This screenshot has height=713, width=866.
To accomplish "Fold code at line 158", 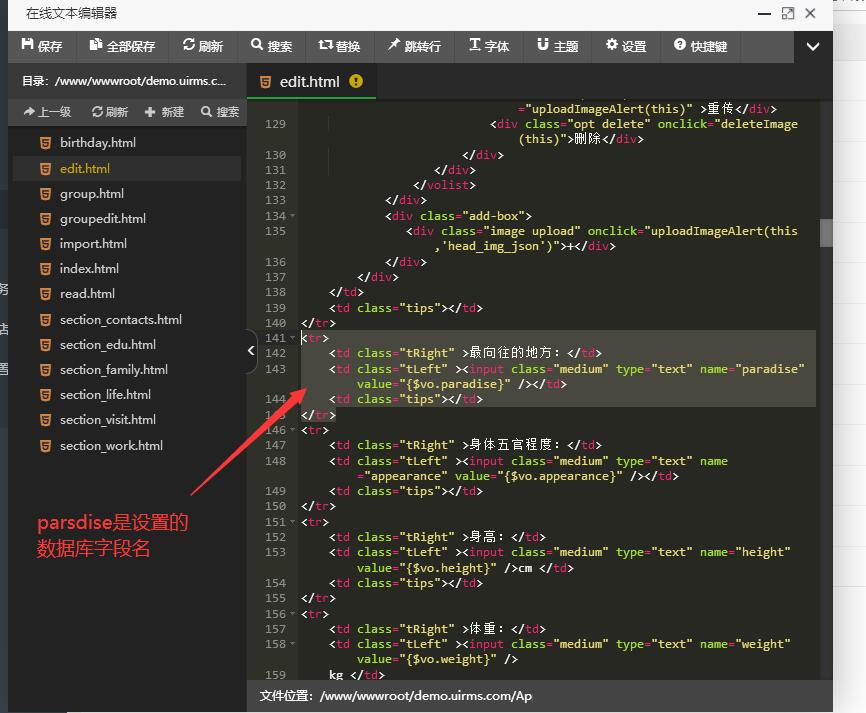I will 293,644.
